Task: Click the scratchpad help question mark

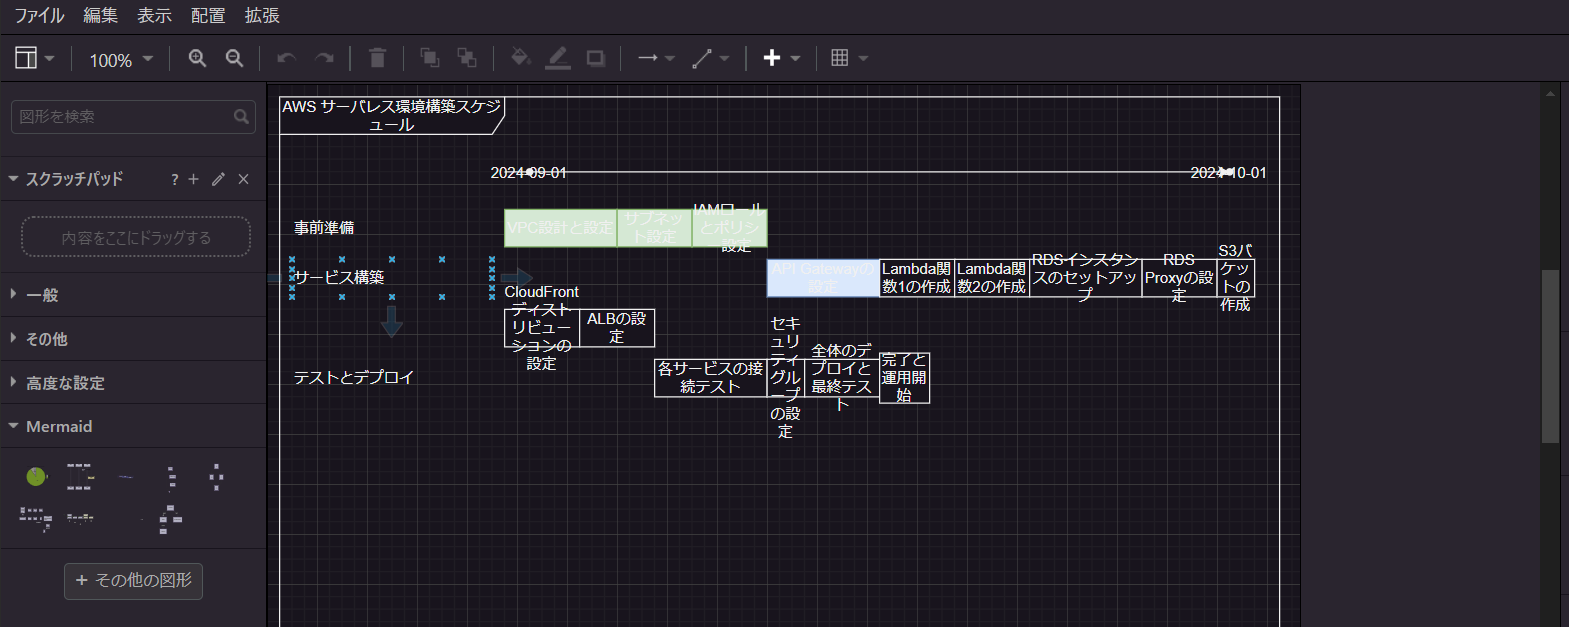Action: point(174,179)
